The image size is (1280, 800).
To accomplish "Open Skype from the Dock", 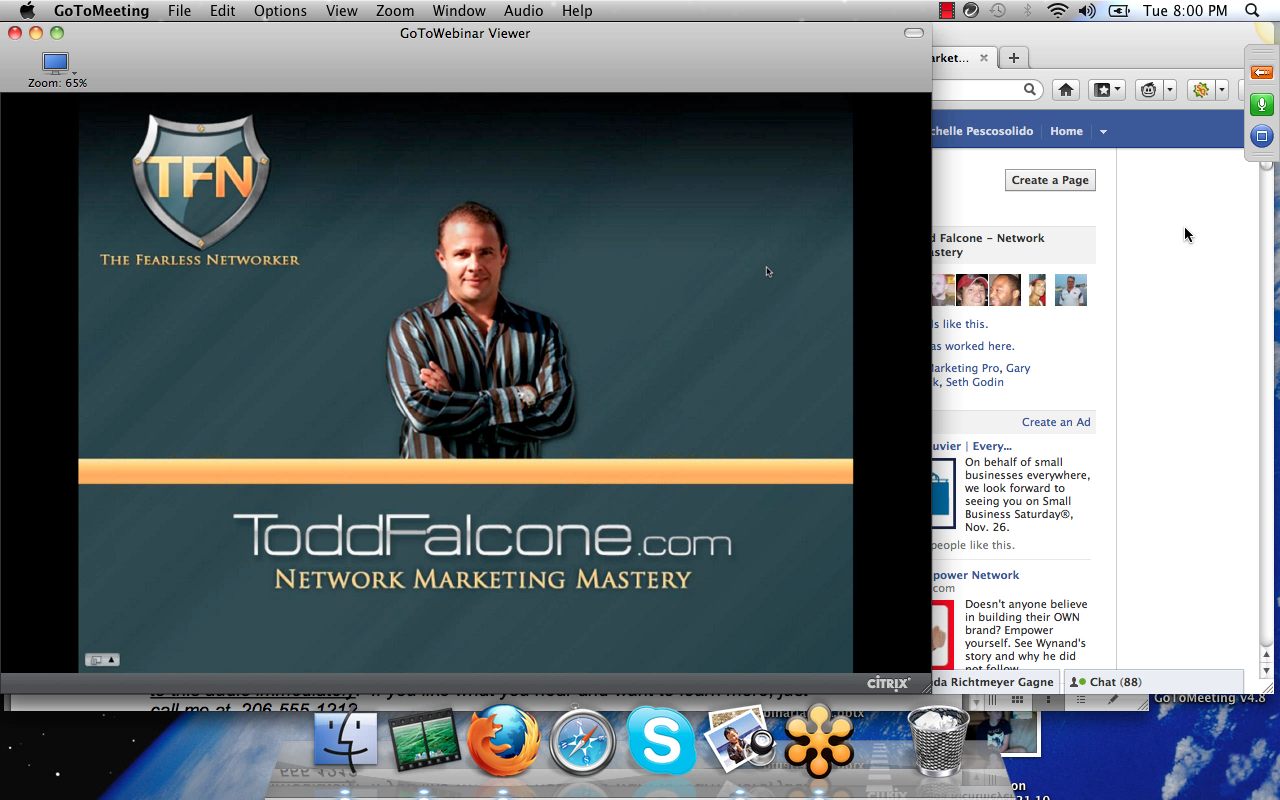I will point(661,742).
